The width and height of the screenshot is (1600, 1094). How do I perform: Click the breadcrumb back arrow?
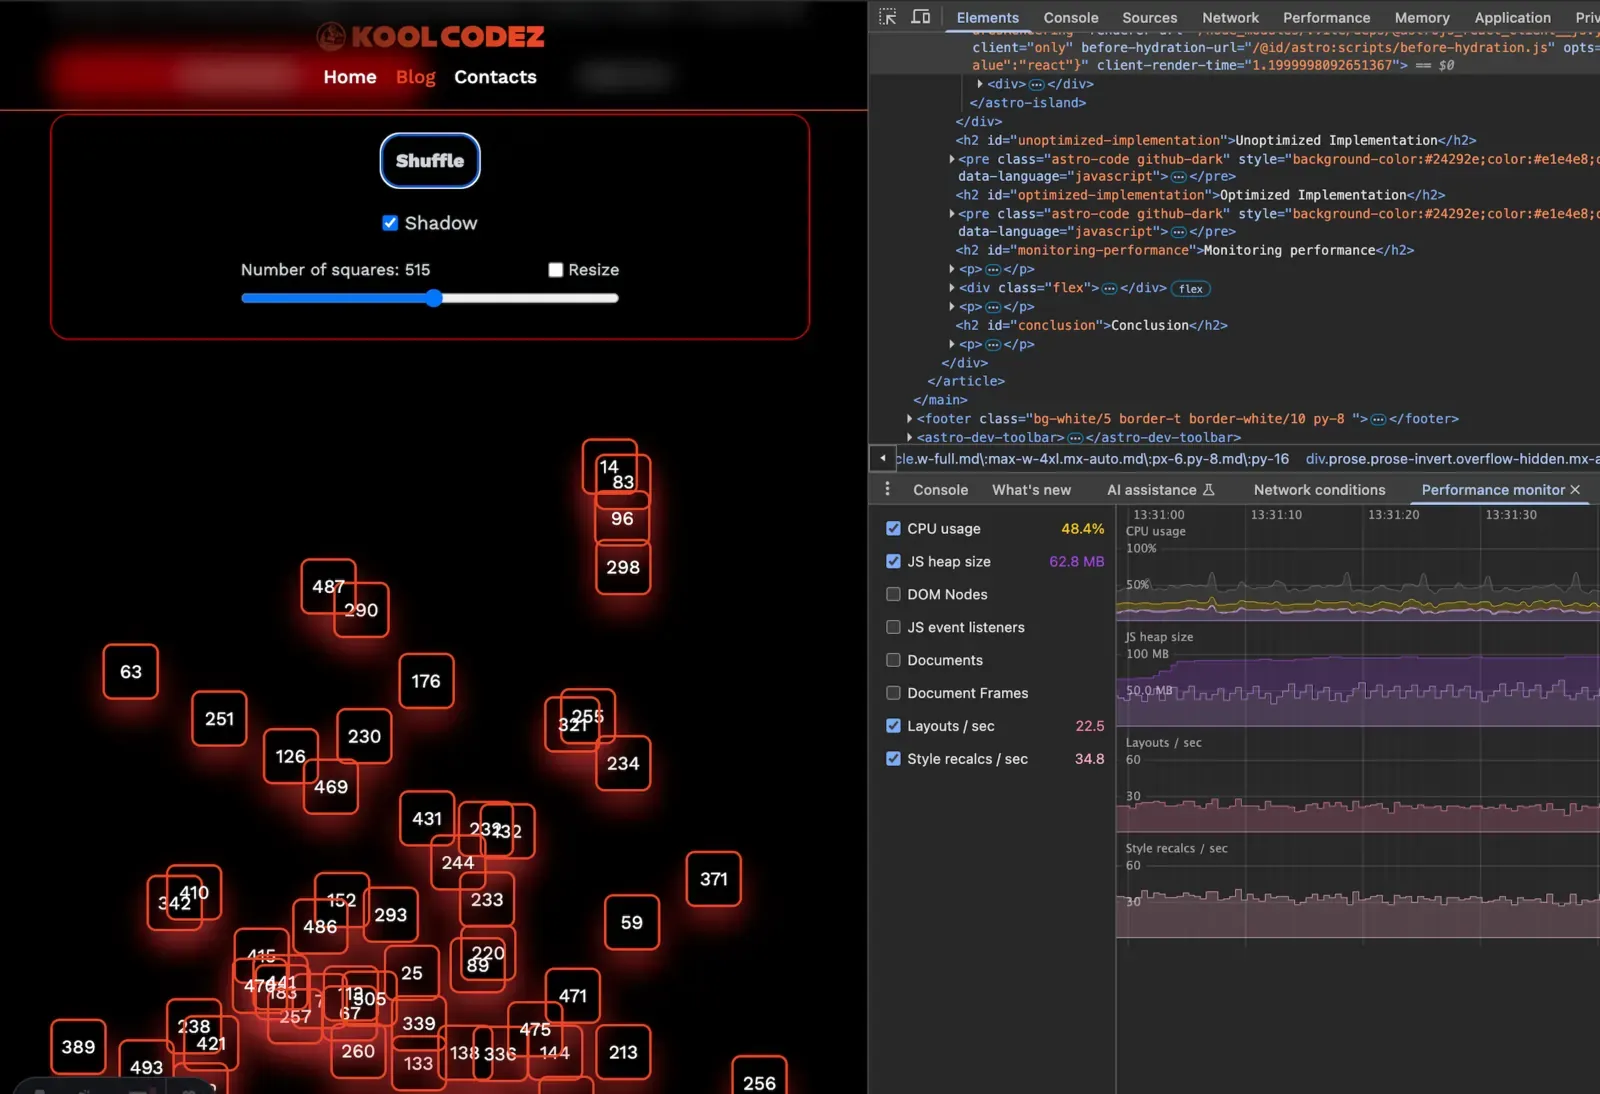[883, 458]
